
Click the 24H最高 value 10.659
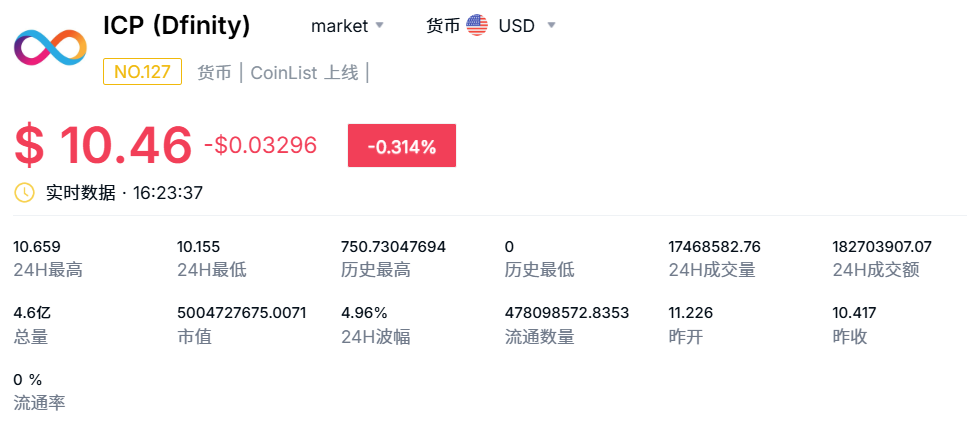(x=37, y=246)
